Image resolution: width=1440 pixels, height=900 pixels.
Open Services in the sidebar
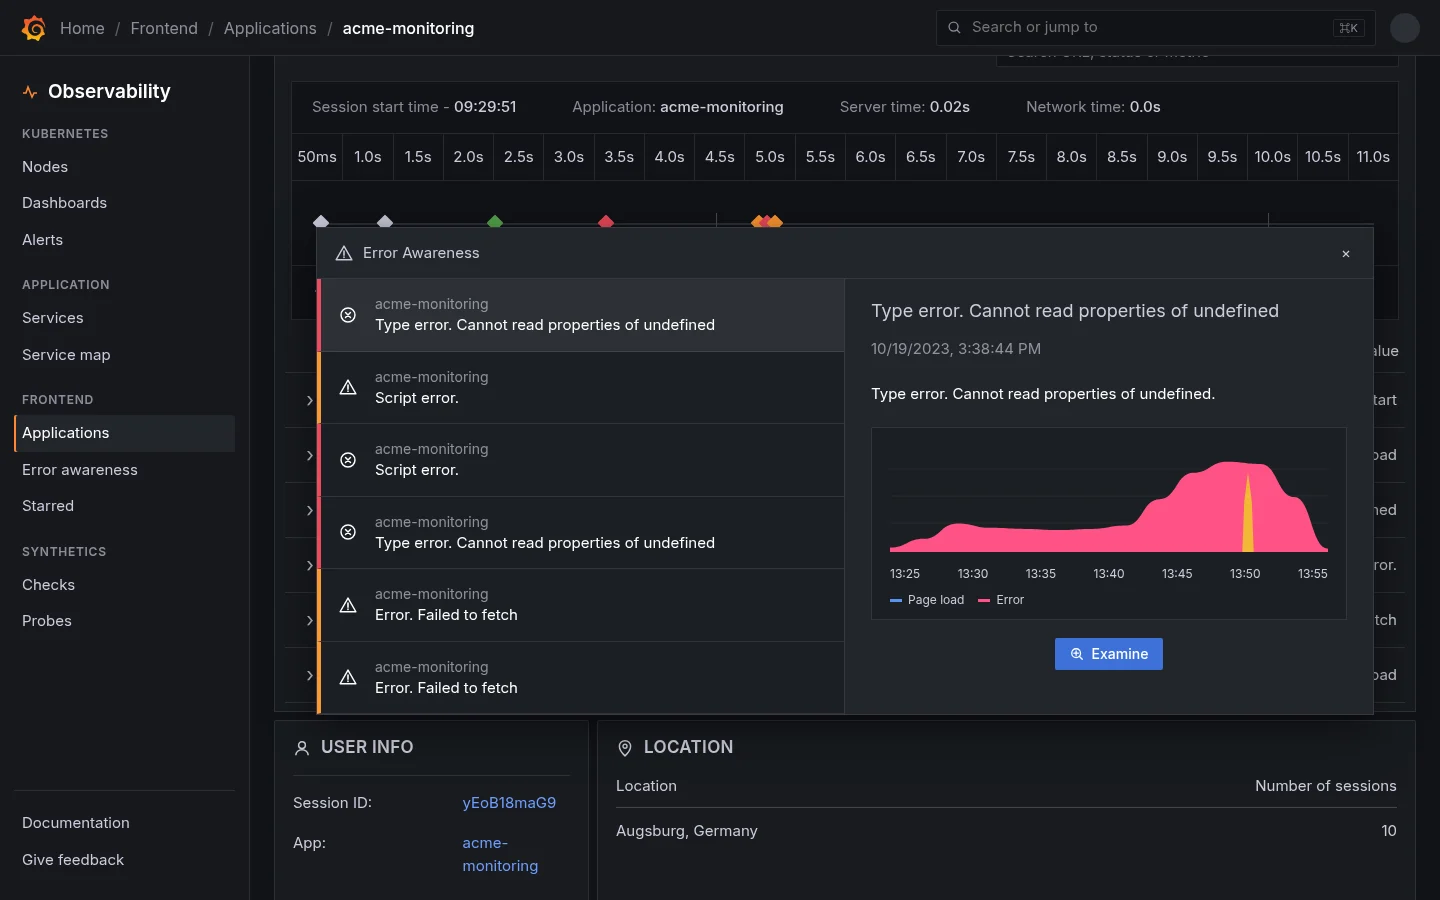pyautogui.click(x=53, y=318)
